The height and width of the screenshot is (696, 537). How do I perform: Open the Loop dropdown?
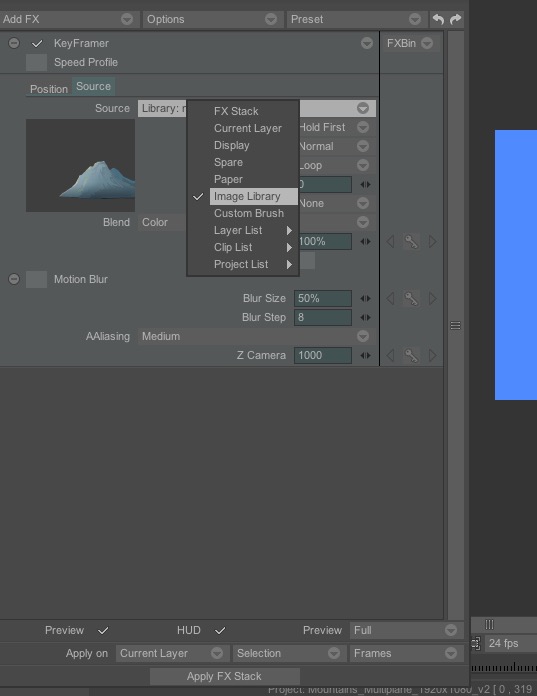pyautogui.click(x=338, y=166)
